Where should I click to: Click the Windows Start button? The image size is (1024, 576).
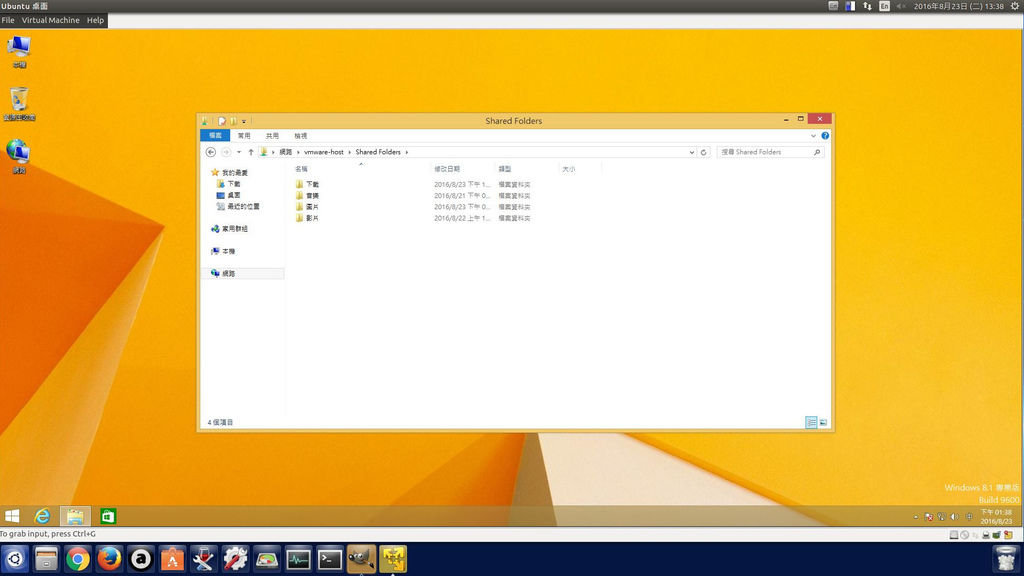click(x=12, y=516)
